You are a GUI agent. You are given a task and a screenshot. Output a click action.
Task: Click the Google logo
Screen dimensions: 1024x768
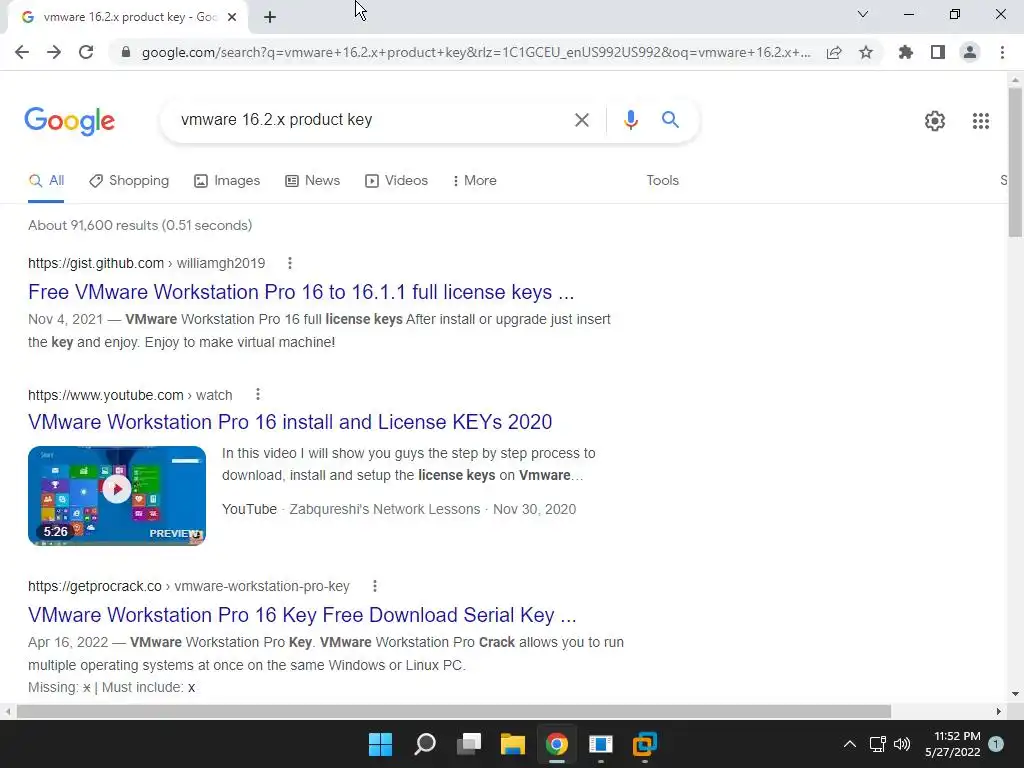click(x=70, y=121)
